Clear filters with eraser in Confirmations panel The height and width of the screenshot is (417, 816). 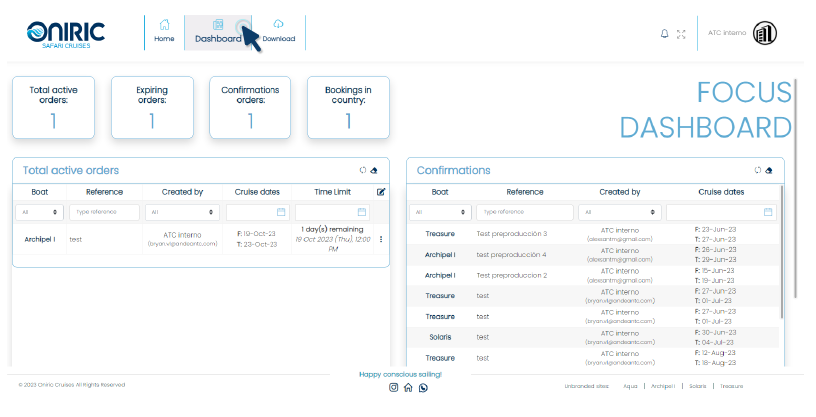(769, 170)
